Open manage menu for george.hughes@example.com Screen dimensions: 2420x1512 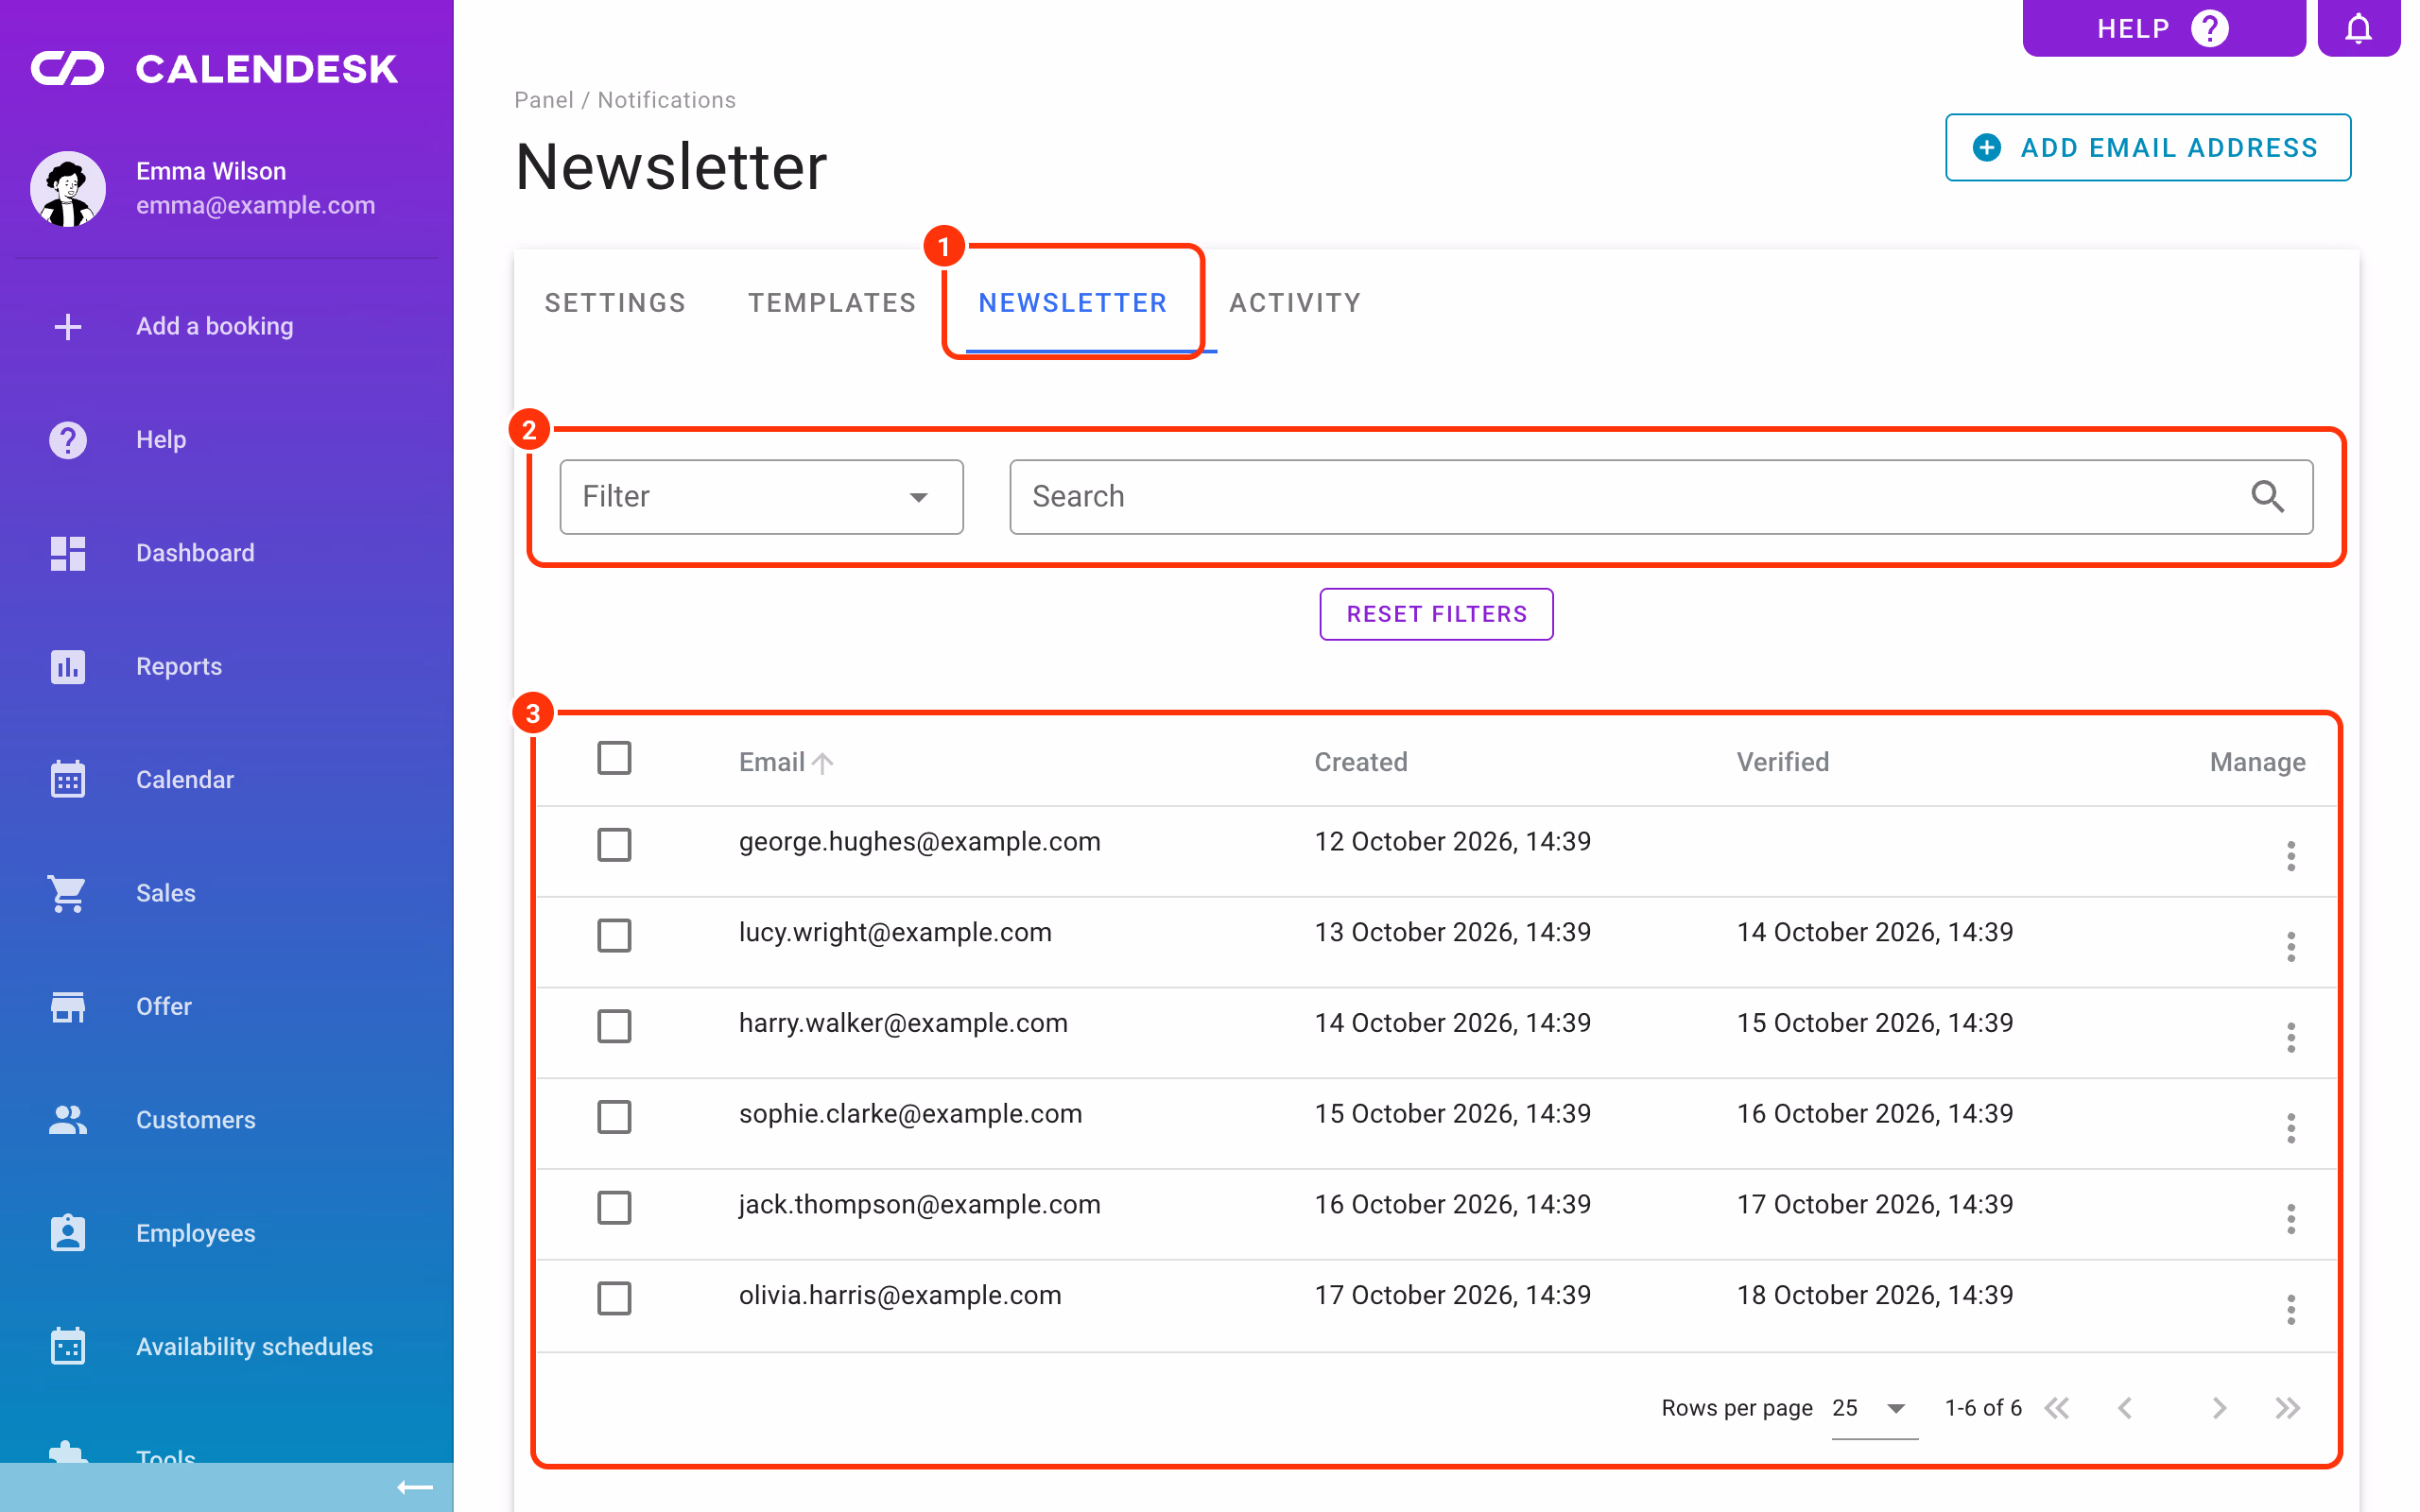pos(2290,856)
